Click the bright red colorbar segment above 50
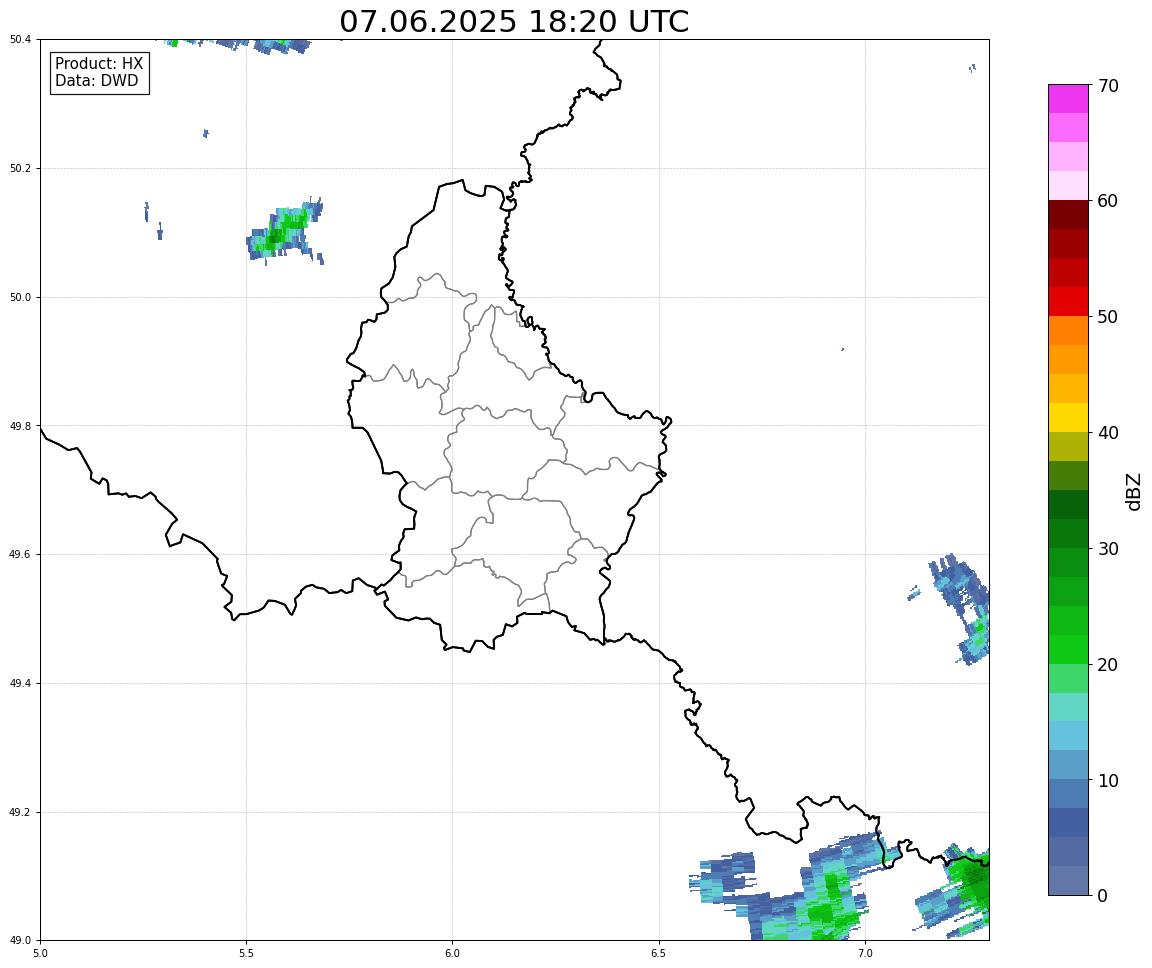 click(x=1068, y=302)
